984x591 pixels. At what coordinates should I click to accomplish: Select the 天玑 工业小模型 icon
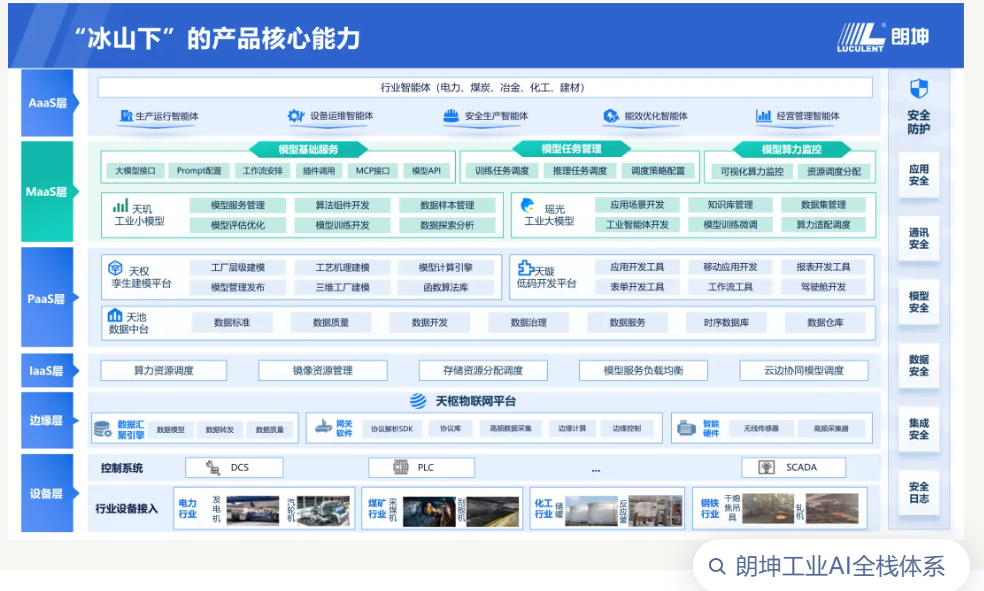coord(120,206)
